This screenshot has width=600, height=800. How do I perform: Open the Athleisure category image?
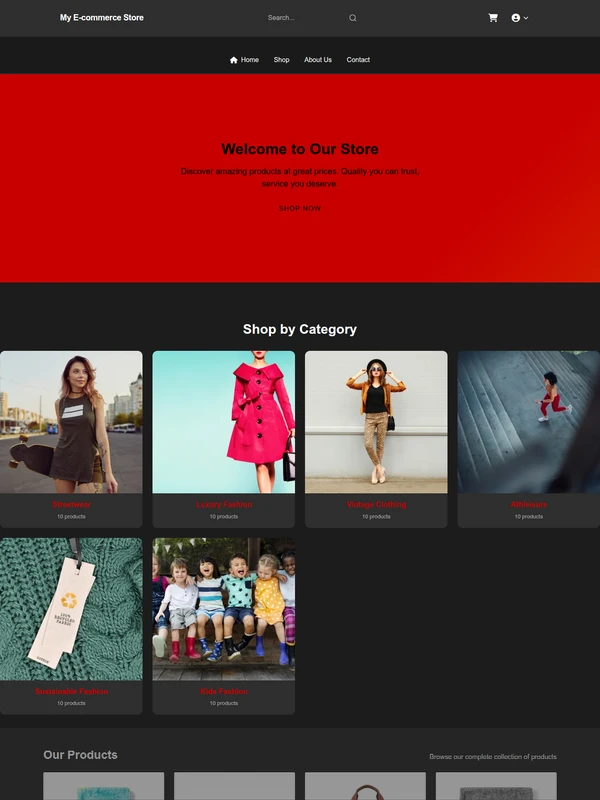[529, 422]
